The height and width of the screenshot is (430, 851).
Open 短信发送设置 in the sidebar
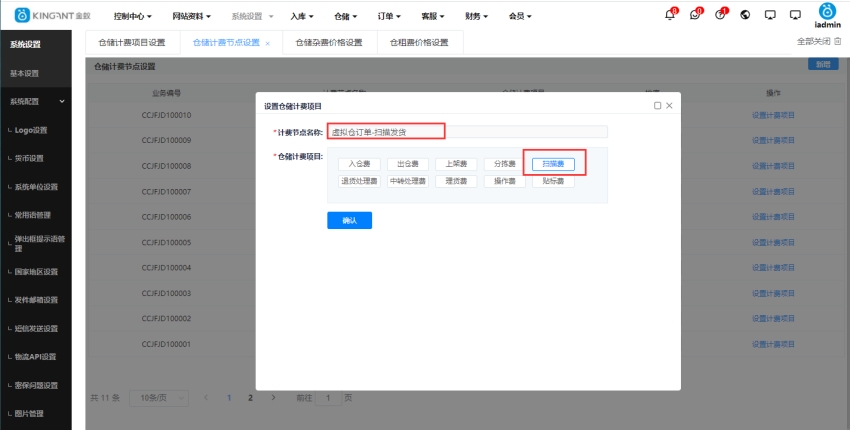click(36, 328)
